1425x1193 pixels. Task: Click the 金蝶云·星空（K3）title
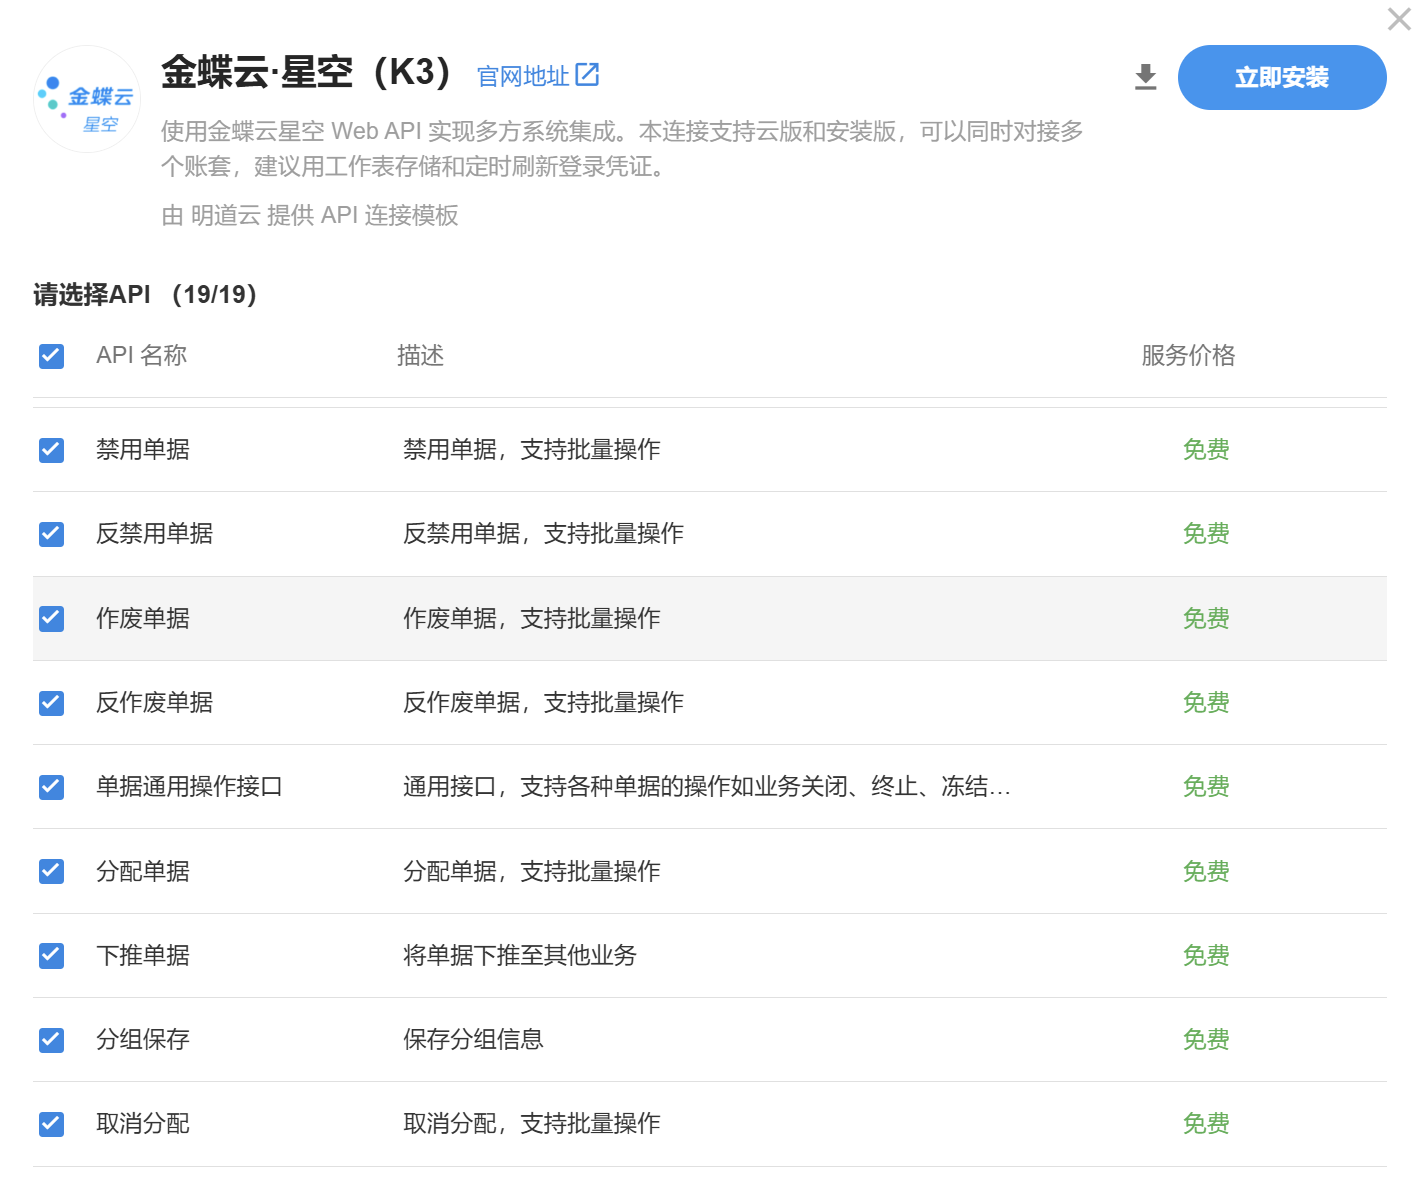pos(307,73)
